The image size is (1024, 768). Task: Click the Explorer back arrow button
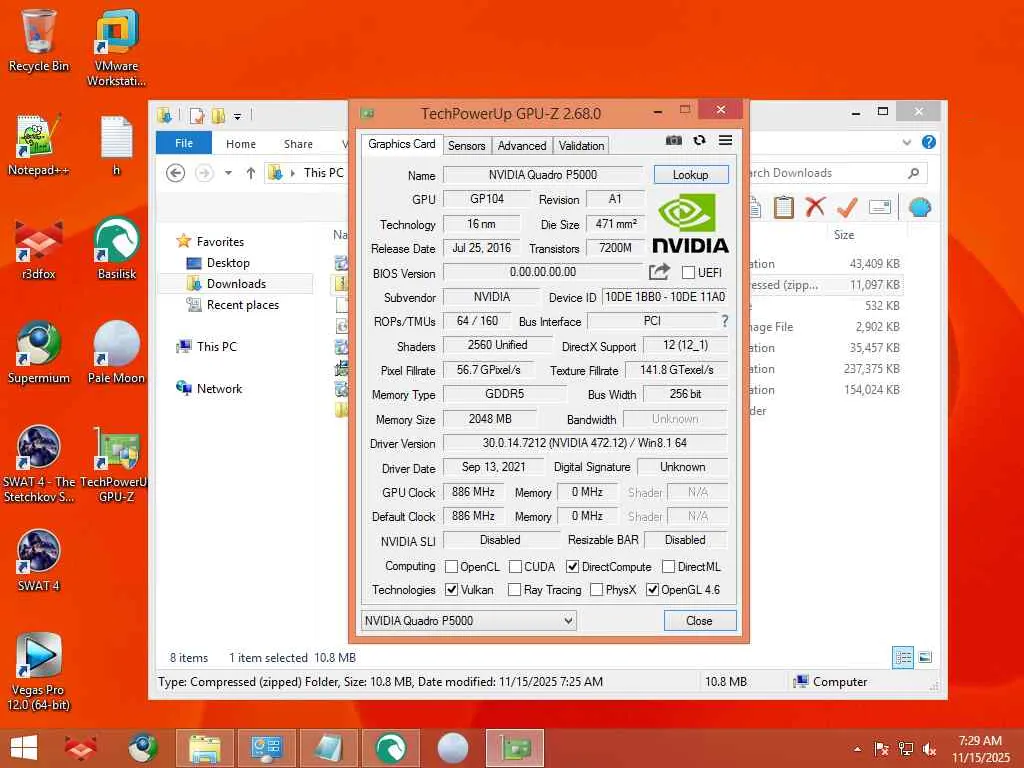point(175,173)
